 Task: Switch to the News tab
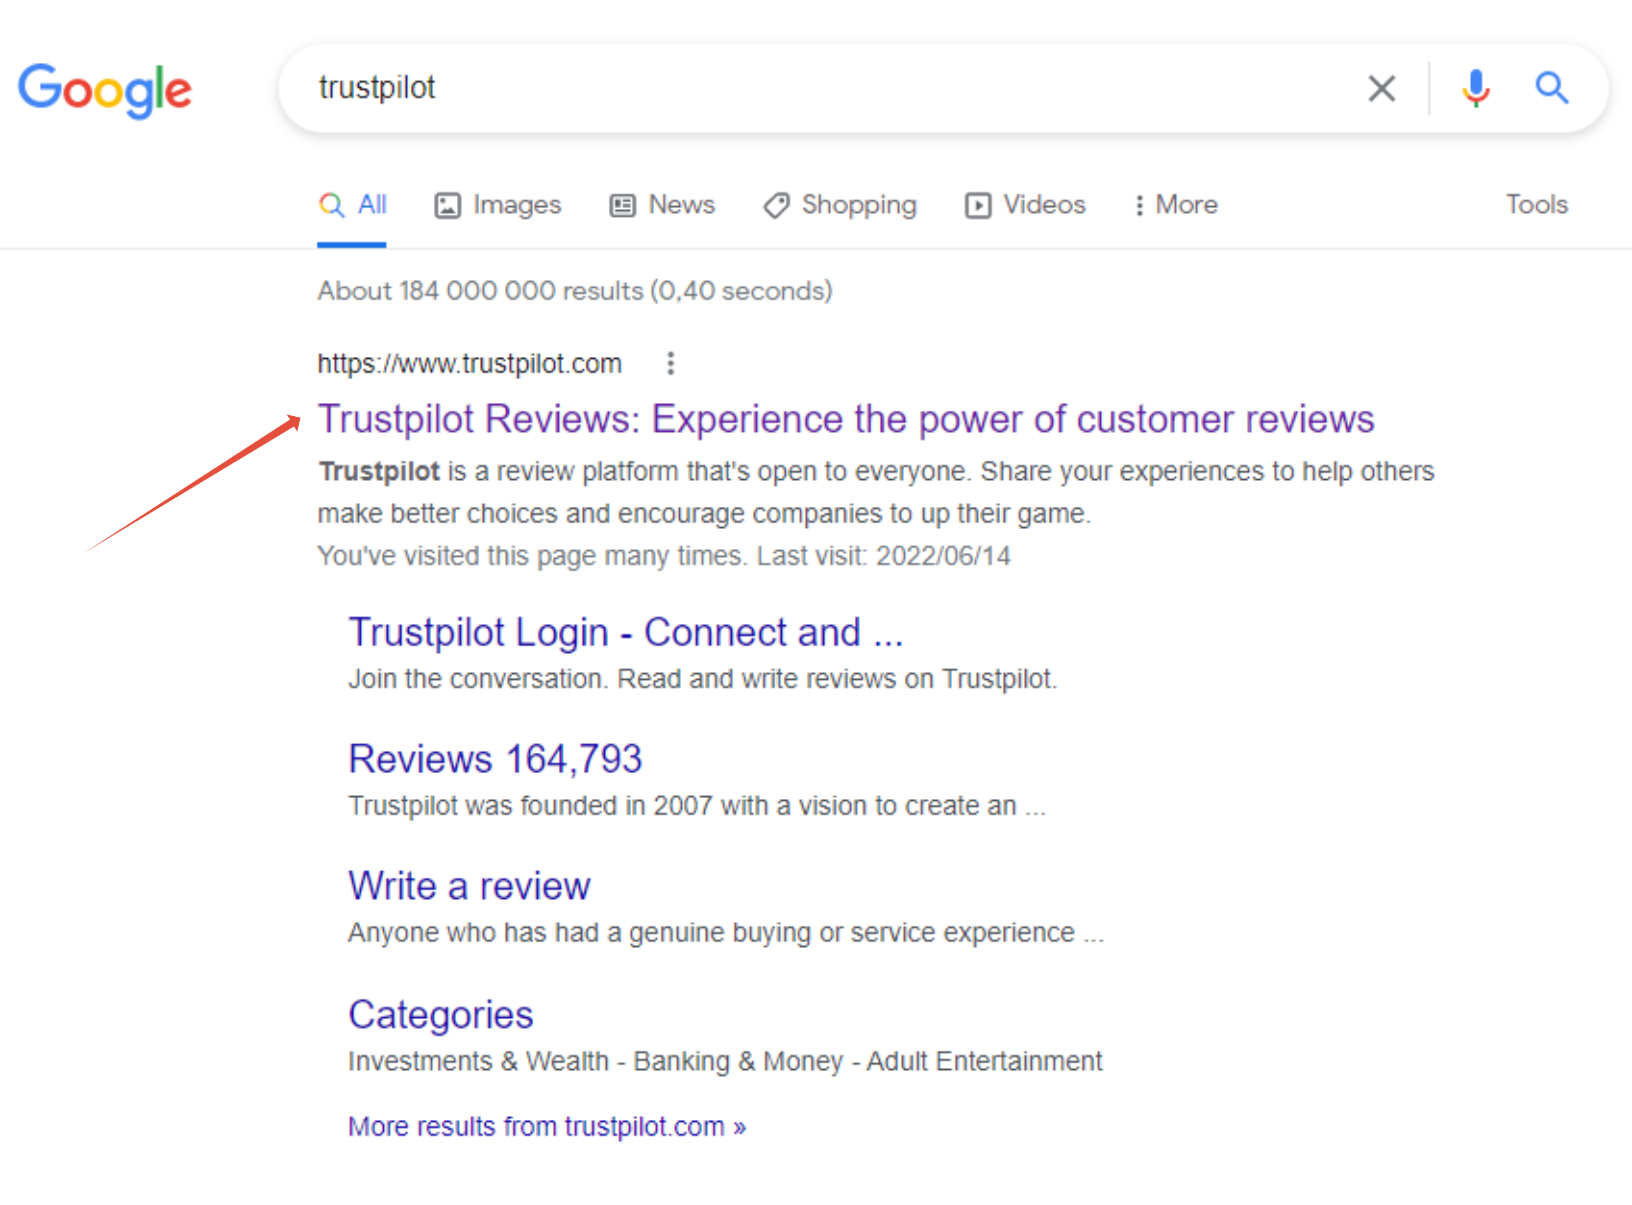tap(662, 205)
